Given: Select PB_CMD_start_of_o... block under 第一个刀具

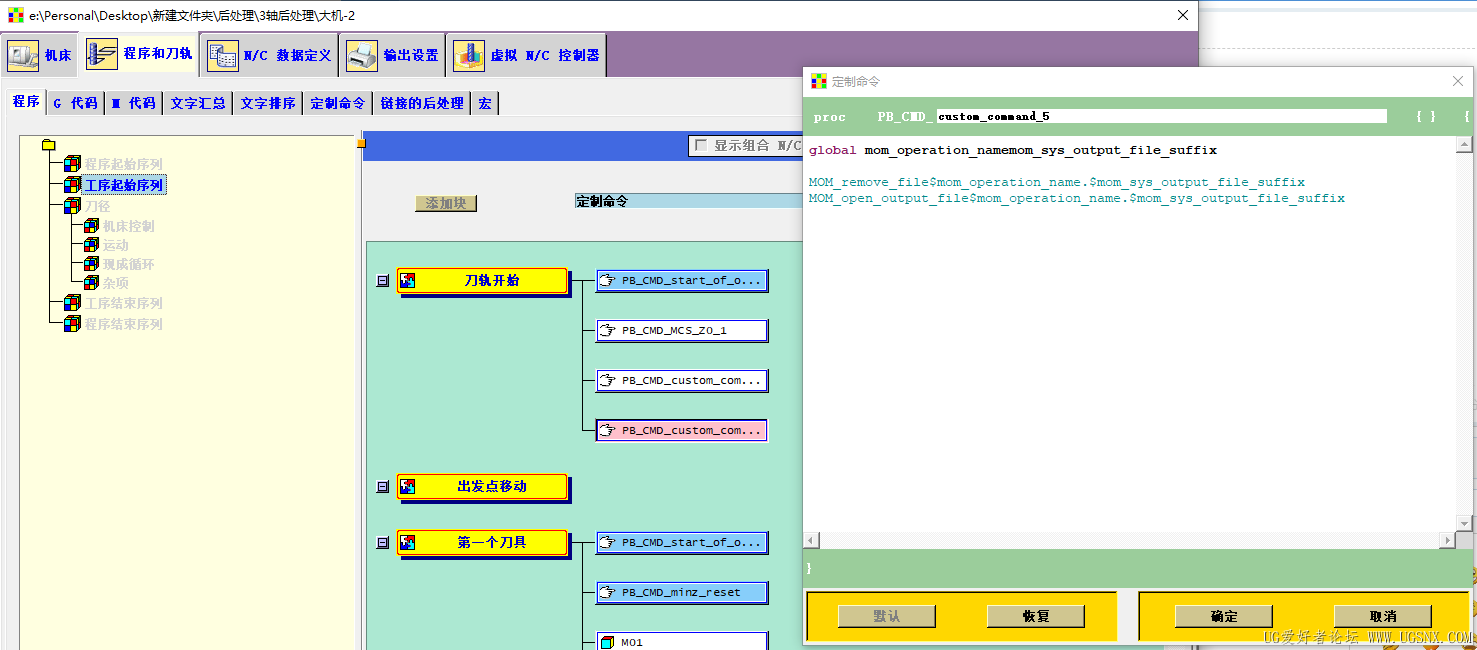Looking at the screenshot, I should pos(682,542).
